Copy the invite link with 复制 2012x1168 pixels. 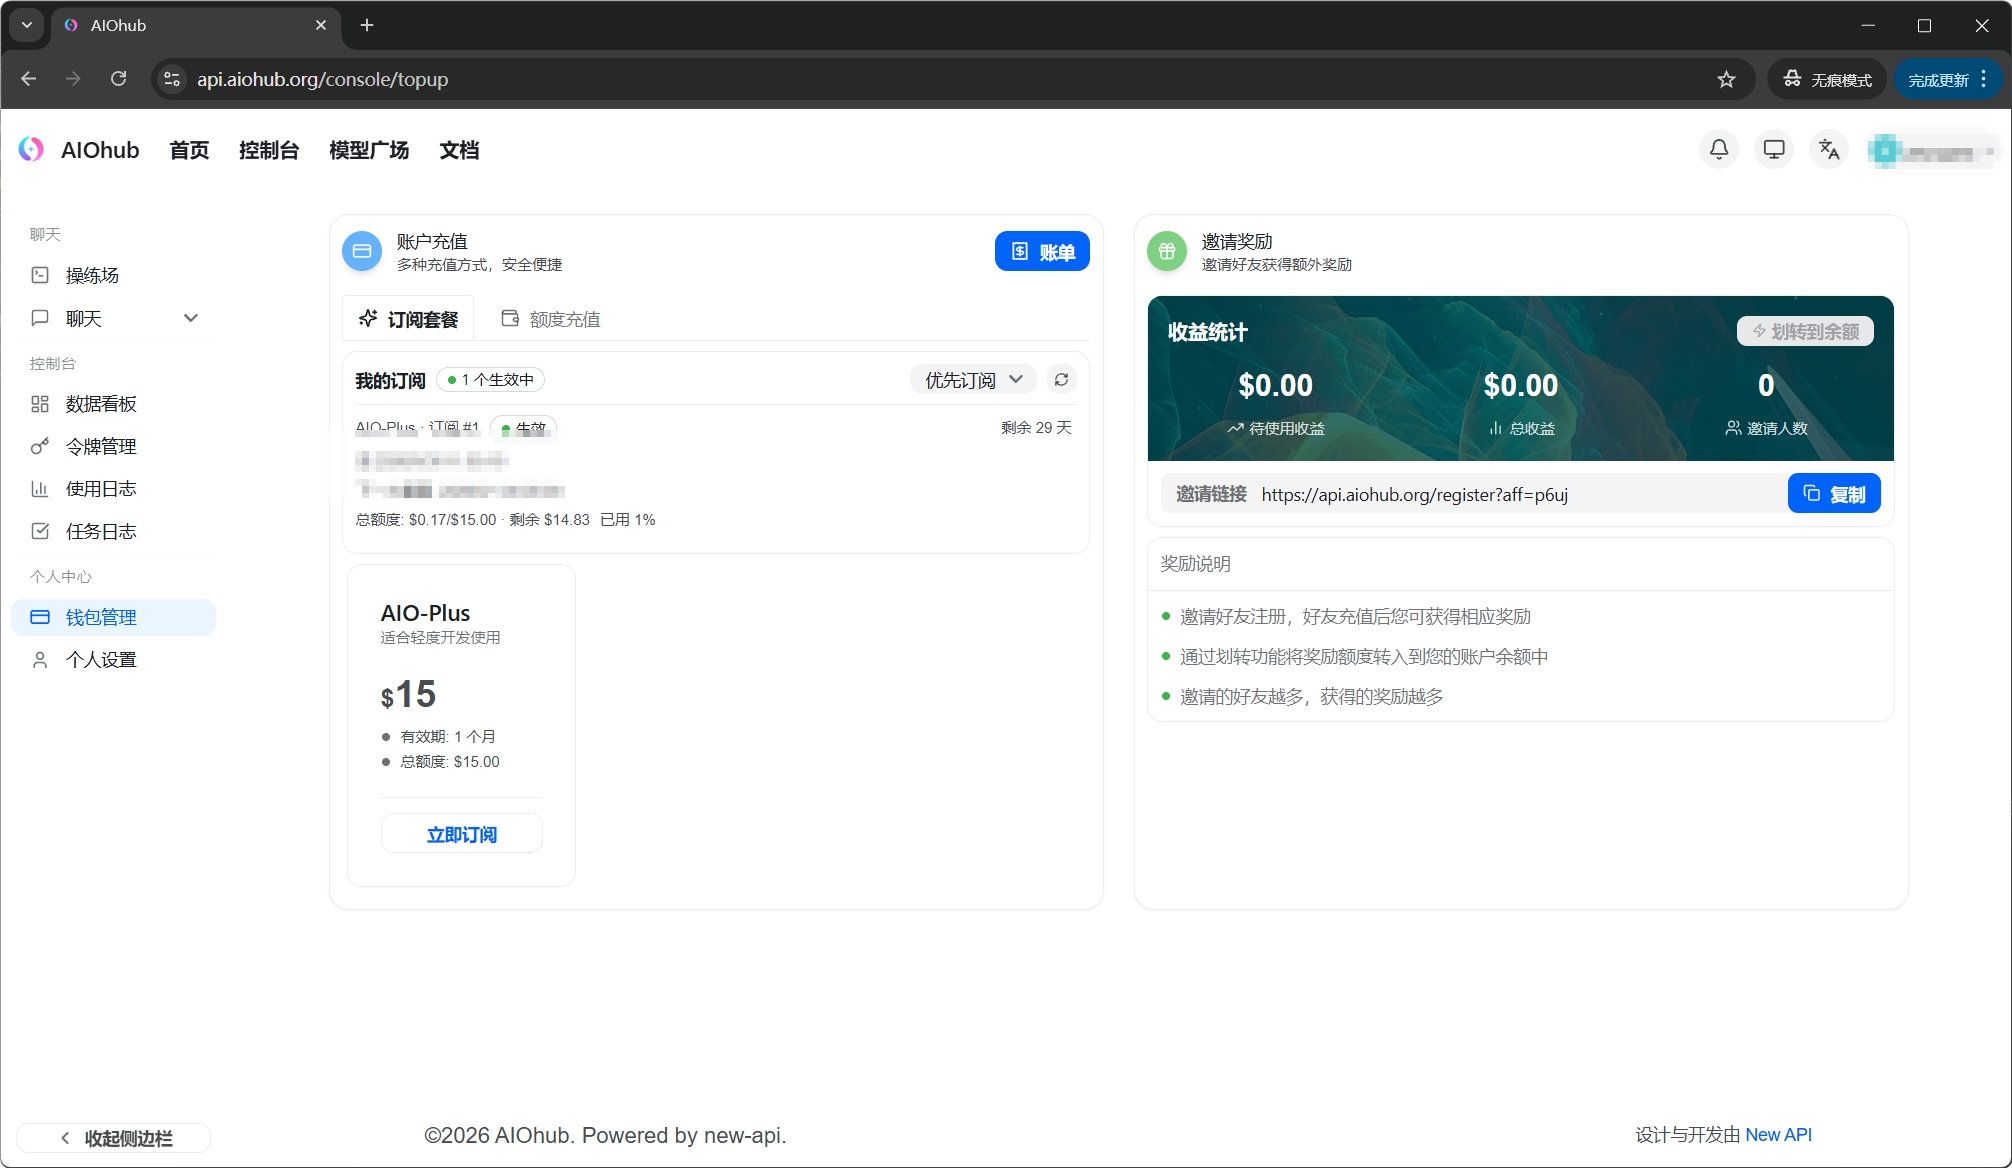point(1834,494)
